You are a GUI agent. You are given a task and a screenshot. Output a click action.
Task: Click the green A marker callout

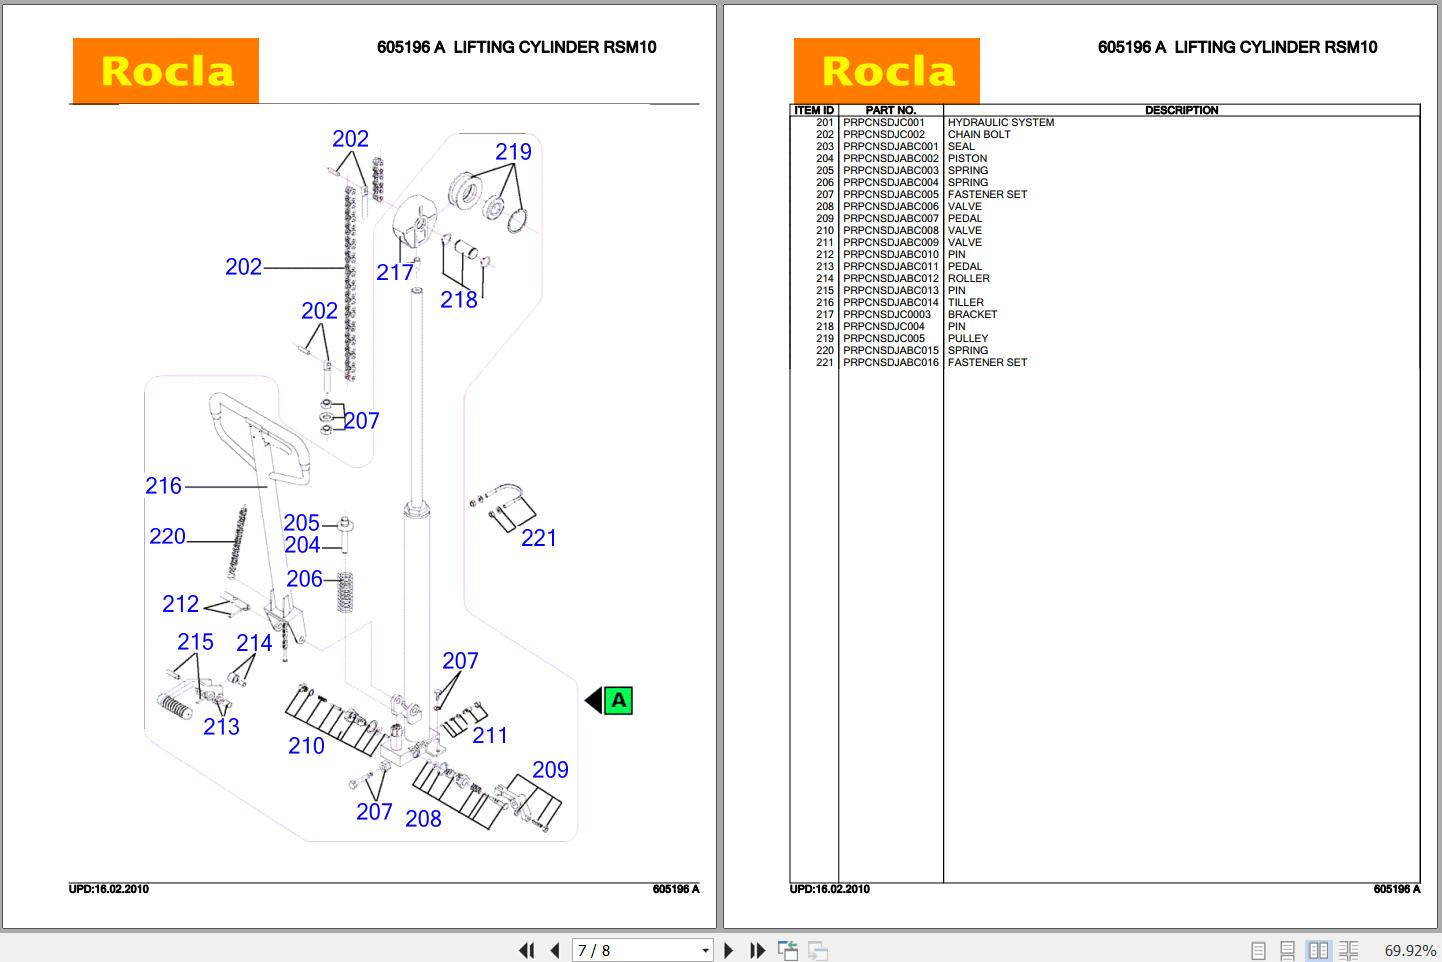pos(617,699)
